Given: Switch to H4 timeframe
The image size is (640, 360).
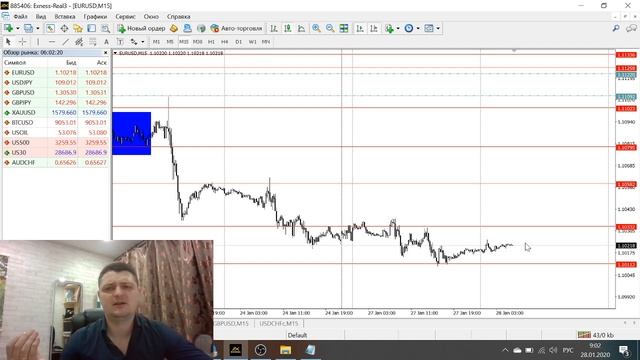Looking at the screenshot, I should click(224, 42).
